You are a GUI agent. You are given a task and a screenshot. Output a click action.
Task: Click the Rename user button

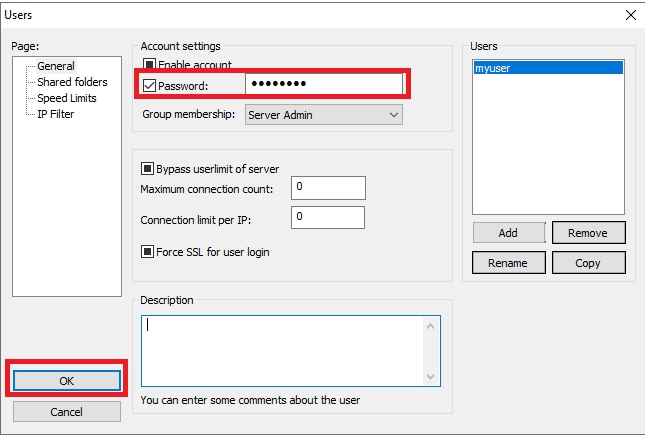[508, 262]
